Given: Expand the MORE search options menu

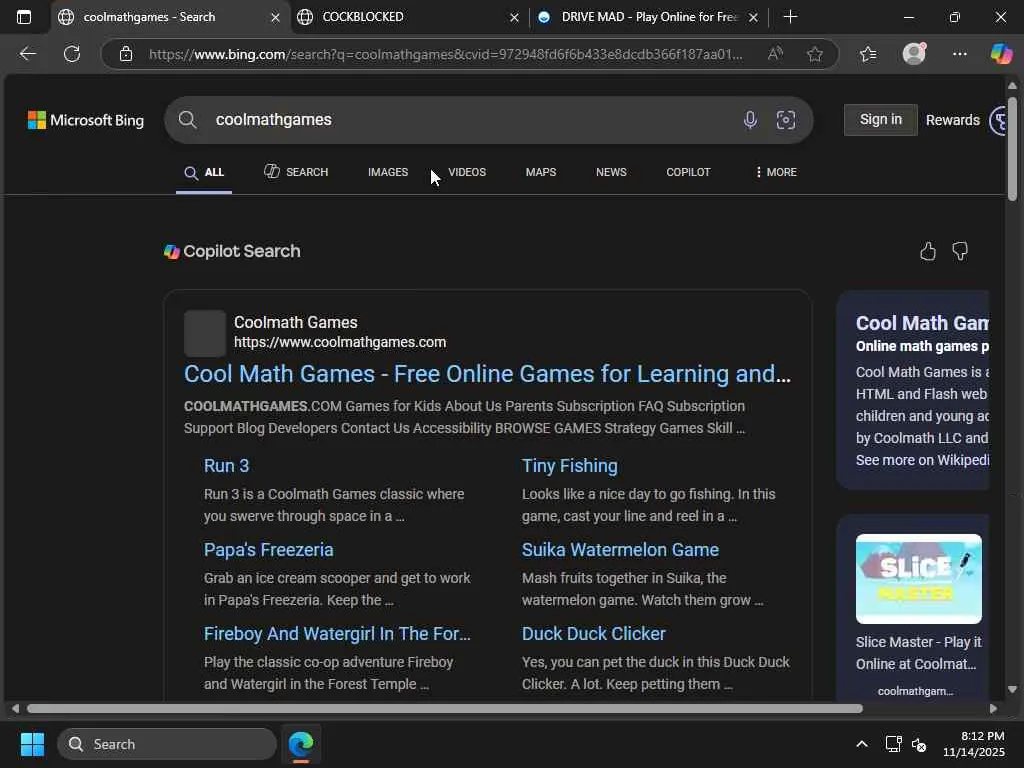Looking at the screenshot, I should (x=776, y=172).
